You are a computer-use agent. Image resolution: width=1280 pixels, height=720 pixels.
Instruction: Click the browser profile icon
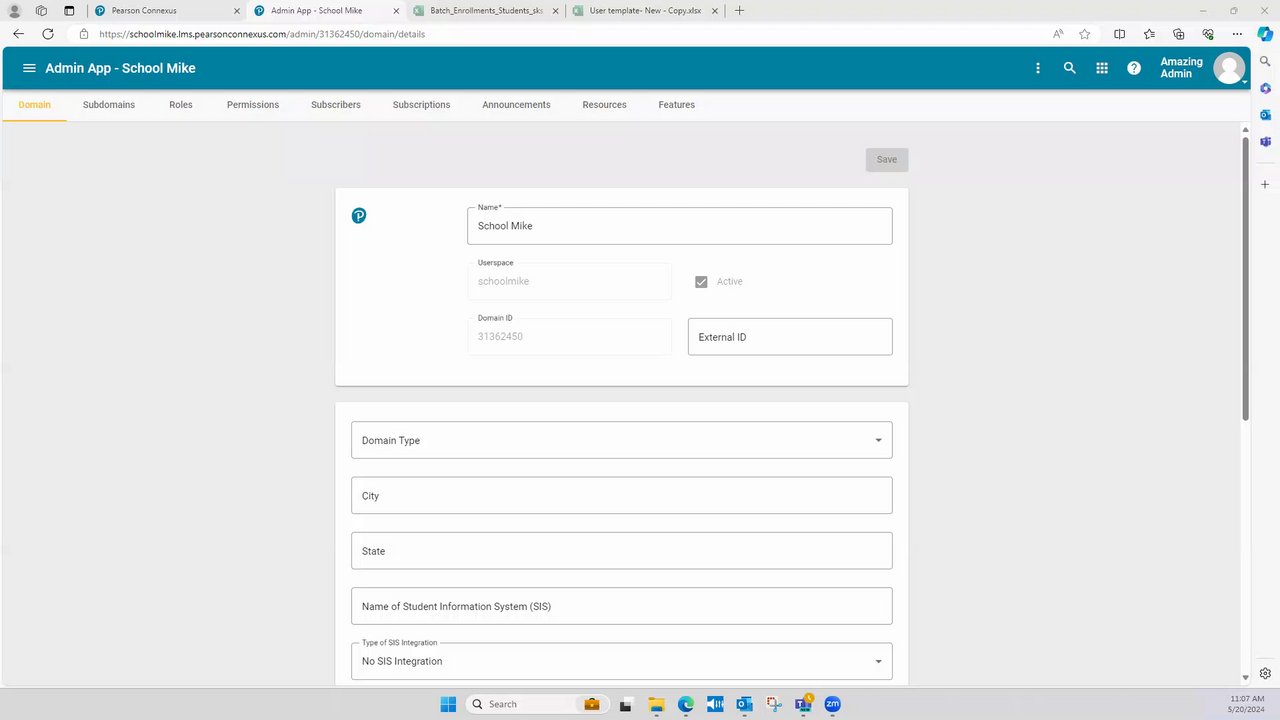pos(14,10)
